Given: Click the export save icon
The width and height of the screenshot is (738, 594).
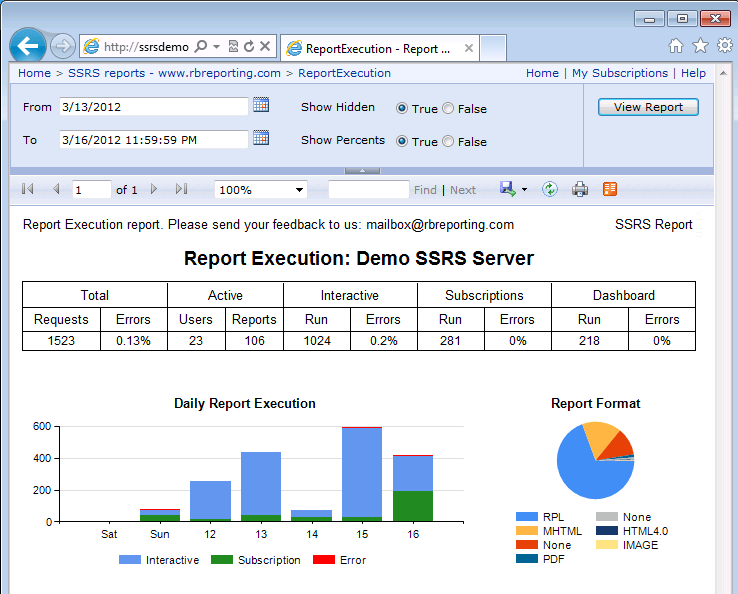Looking at the screenshot, I should (507, 189).
